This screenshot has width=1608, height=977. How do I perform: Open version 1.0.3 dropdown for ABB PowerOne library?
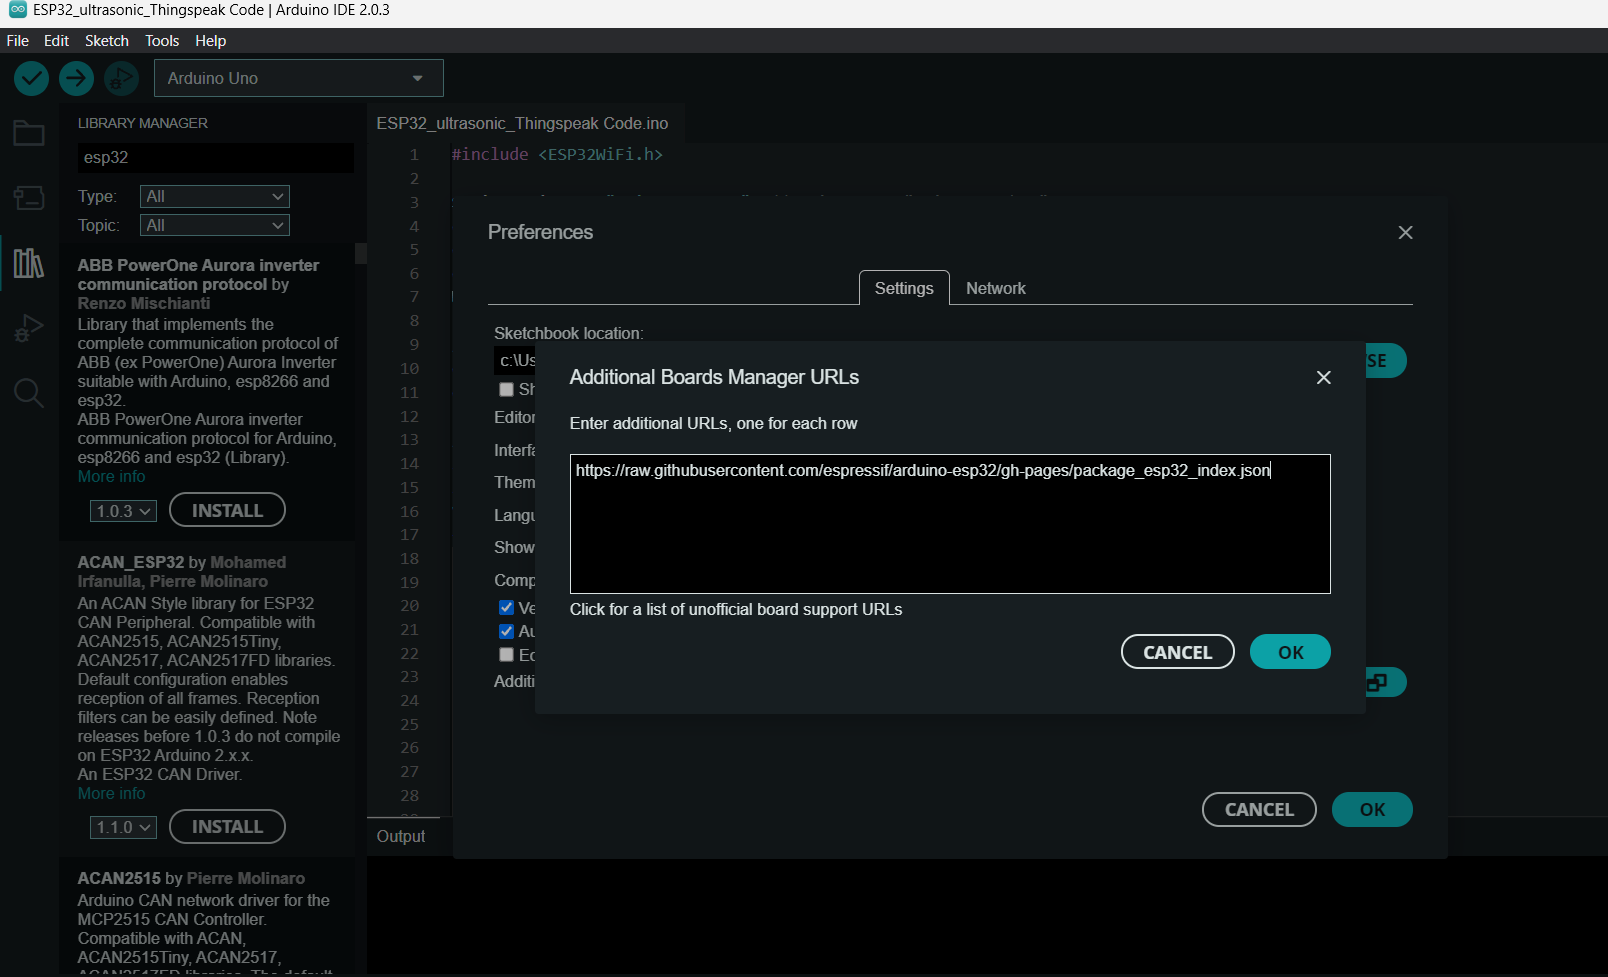coord(123,511)
